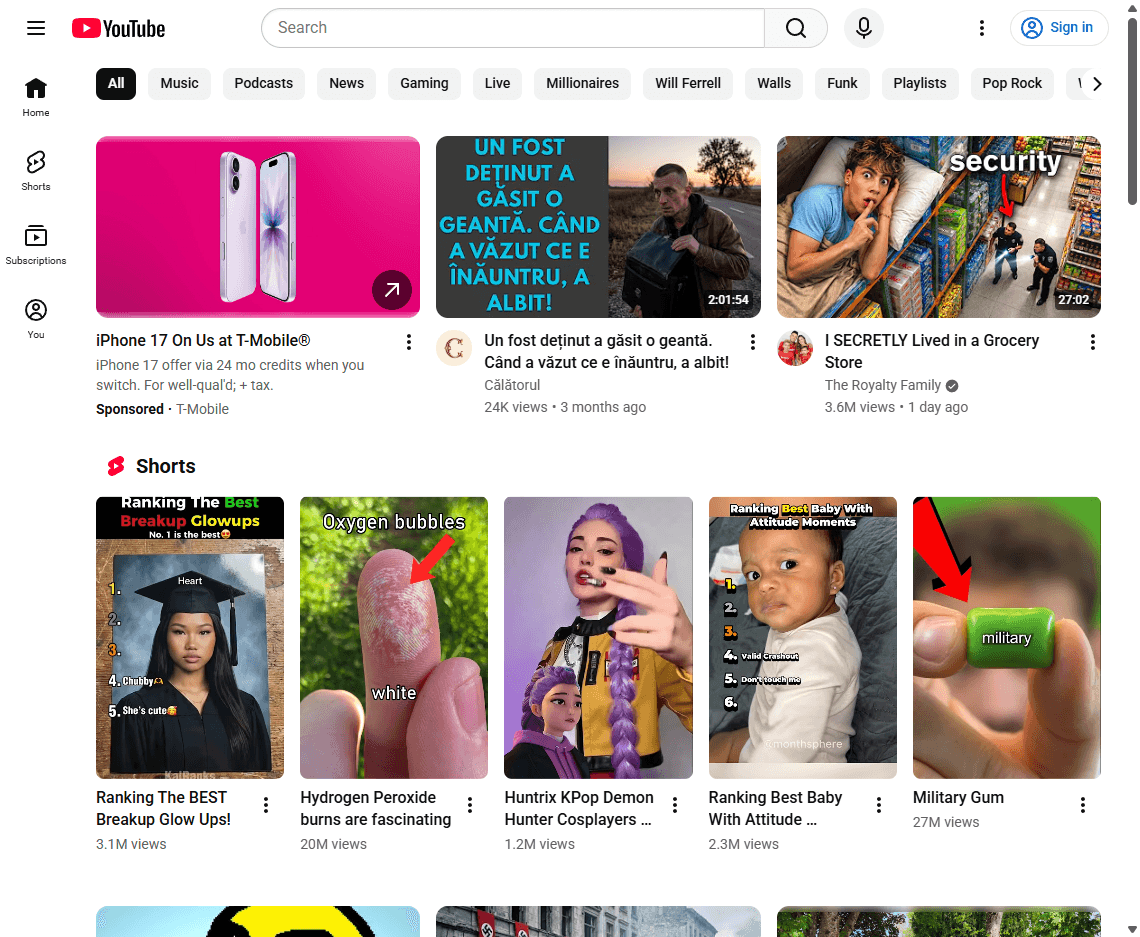The width and height of the screenshot is (1140, 937).
Task: Filter by the Podcasts chip
Action: [264, 84]
